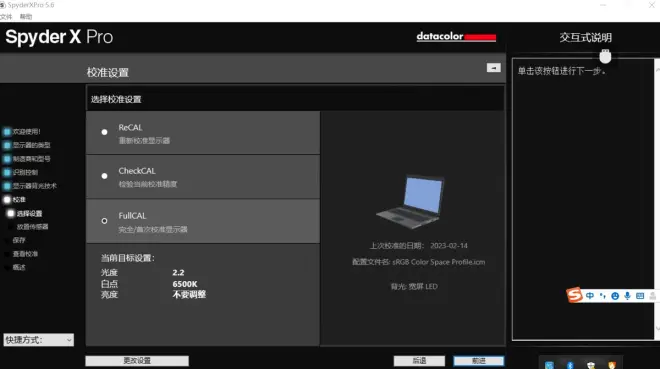
Task: Select the CheckCAL radio option
Action: (x=104, y=176)
